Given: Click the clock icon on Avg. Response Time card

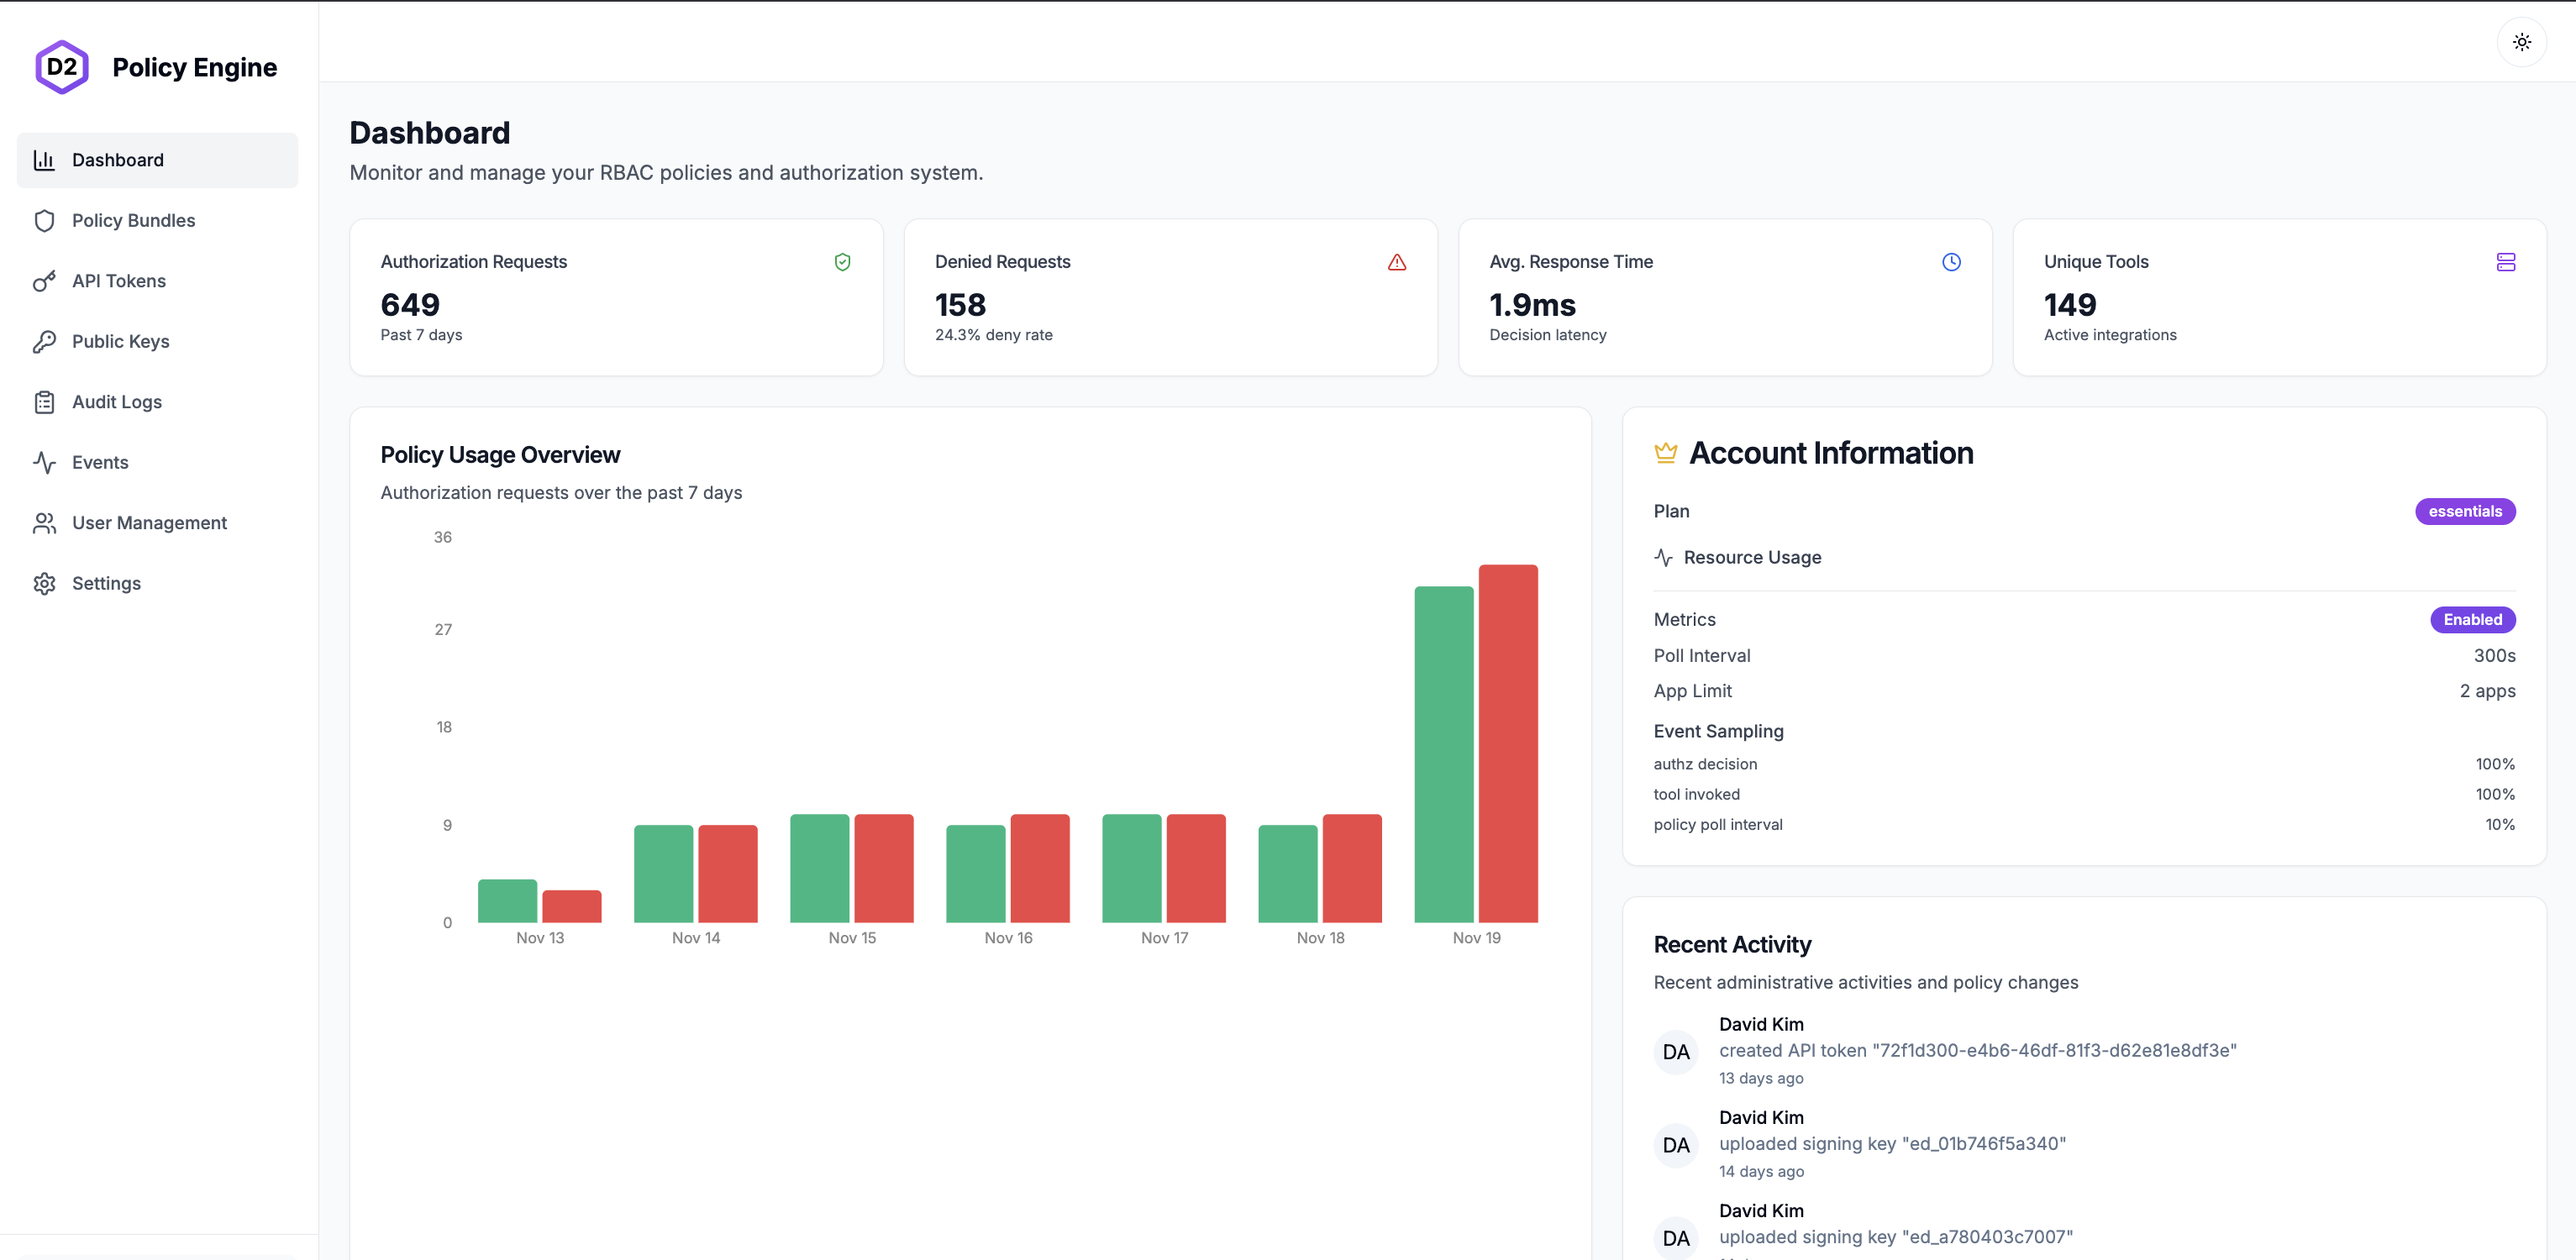Looking at the screenshot, I should click(1951, 262).
